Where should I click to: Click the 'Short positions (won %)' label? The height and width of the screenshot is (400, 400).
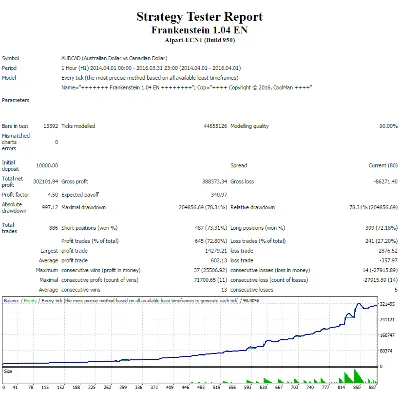(x=90, y=228)
